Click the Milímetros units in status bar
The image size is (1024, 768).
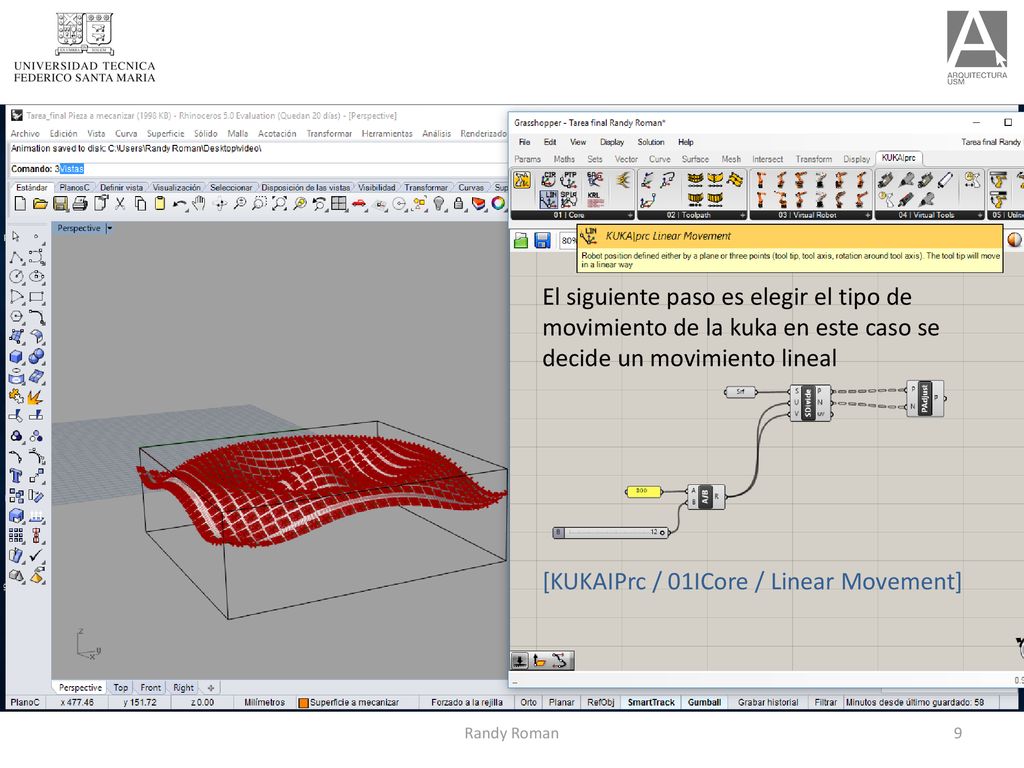tap(264, 703)
